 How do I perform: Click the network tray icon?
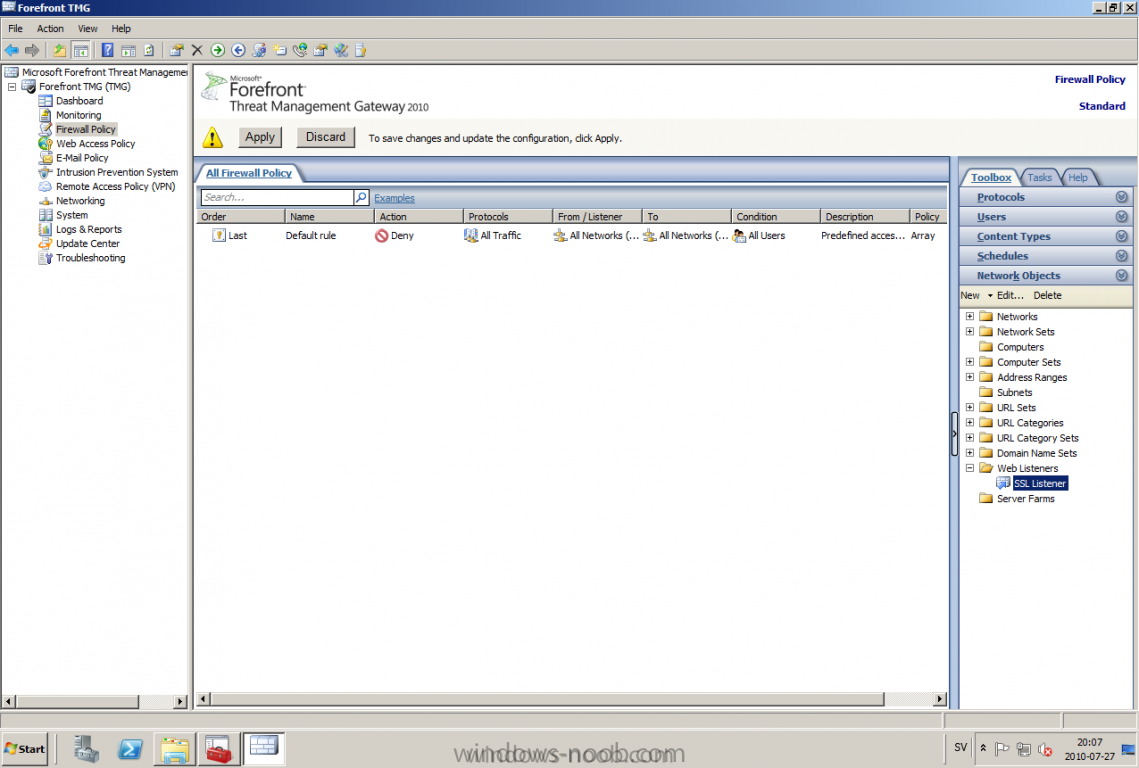click(x=1024, y=749)
